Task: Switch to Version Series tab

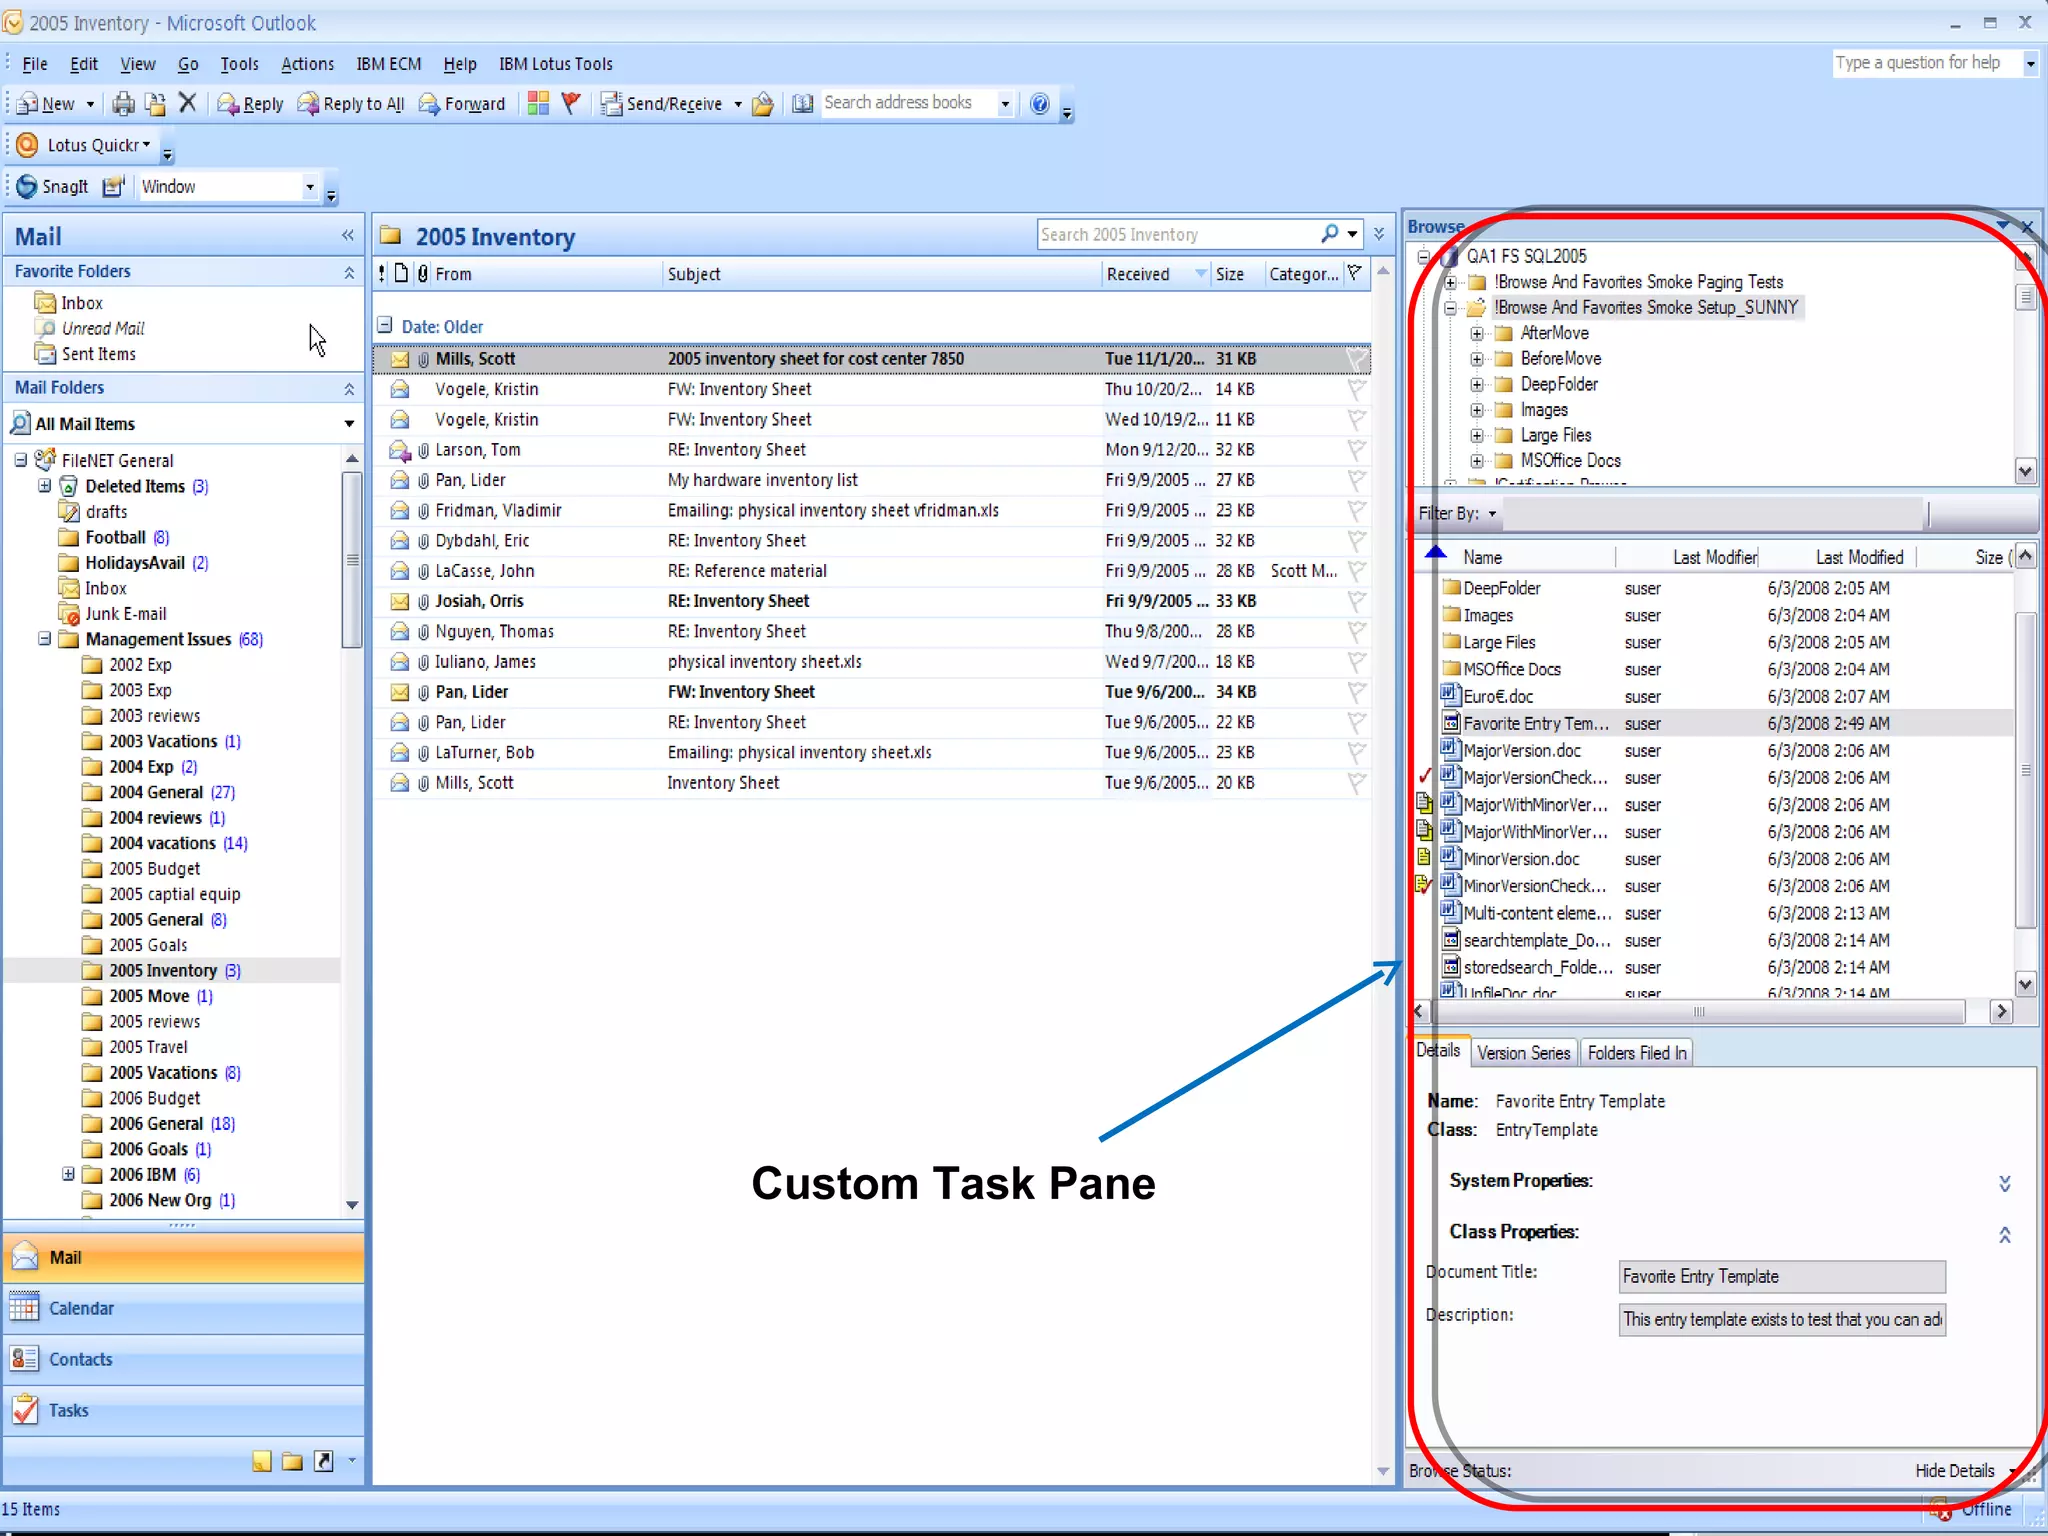Action: (1523, 1053)
